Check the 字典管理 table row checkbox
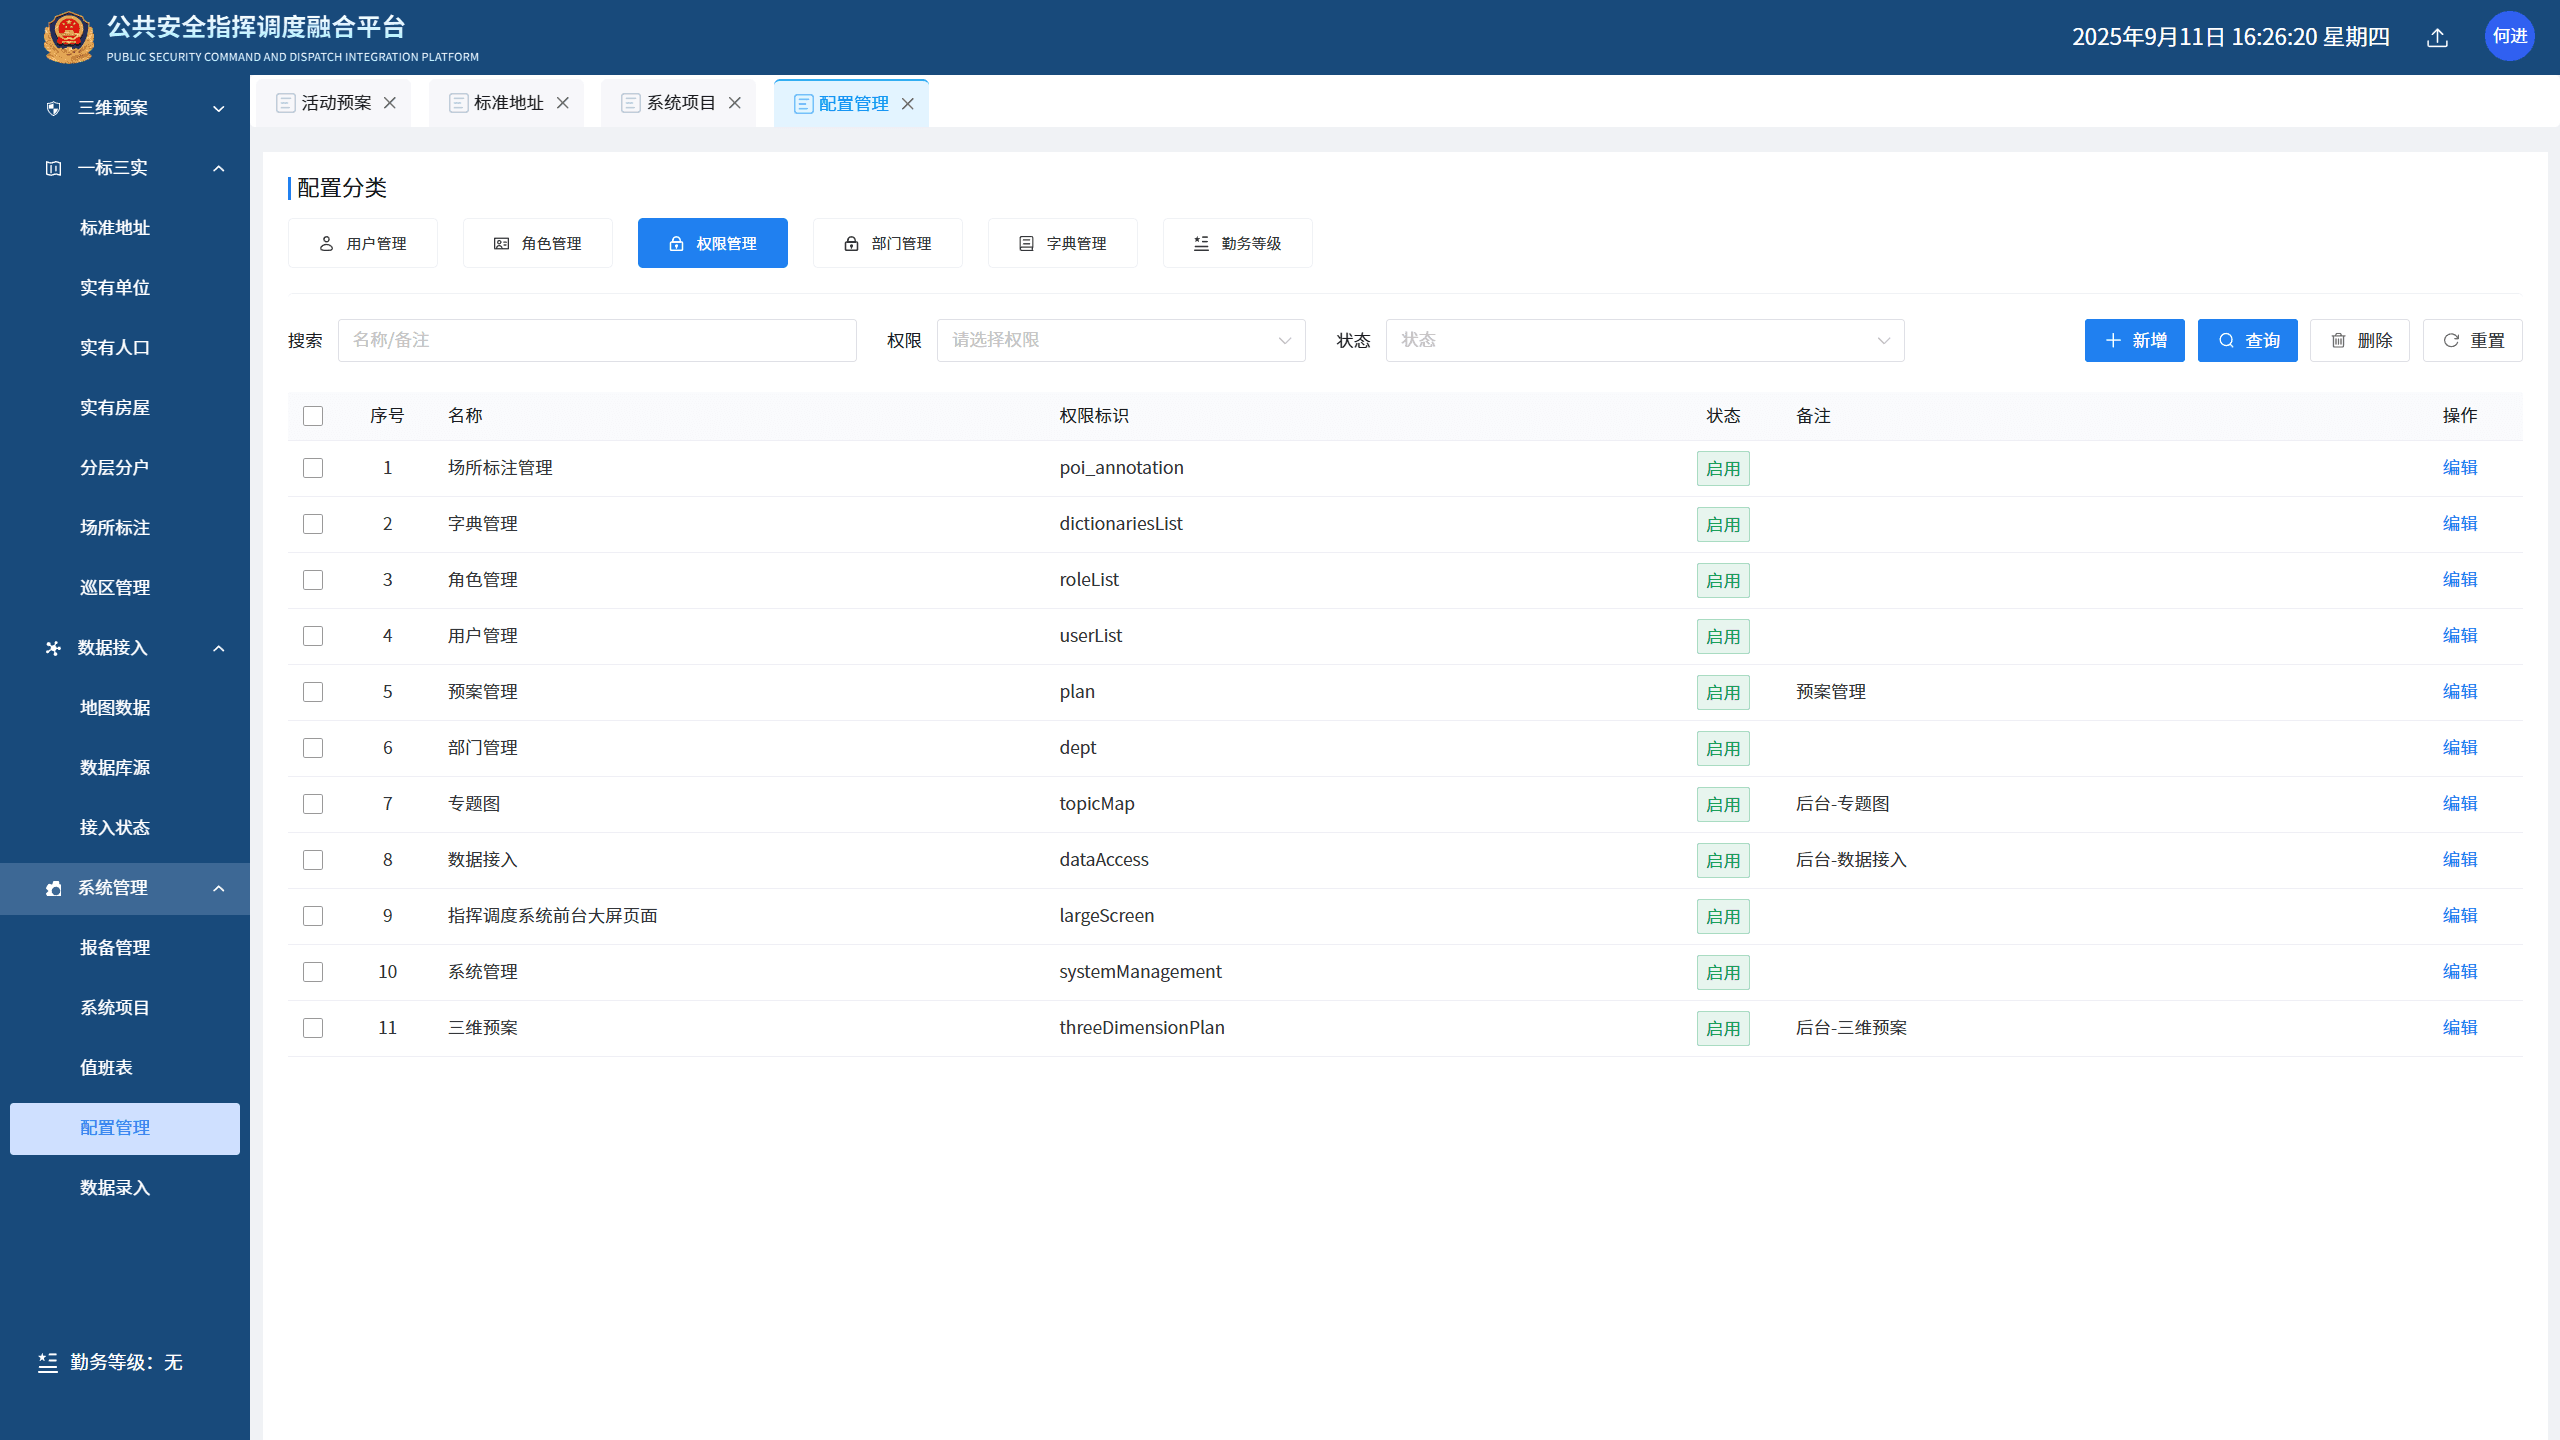The height and width of the screenshot is (1440, 2560). tap(313, 524)
